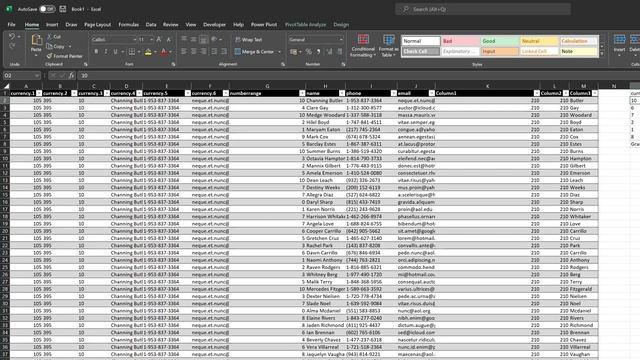Viewport: 640px width, 360px height.
Task: Click the Decrease Decimal icon
Action: click(339, 52)
